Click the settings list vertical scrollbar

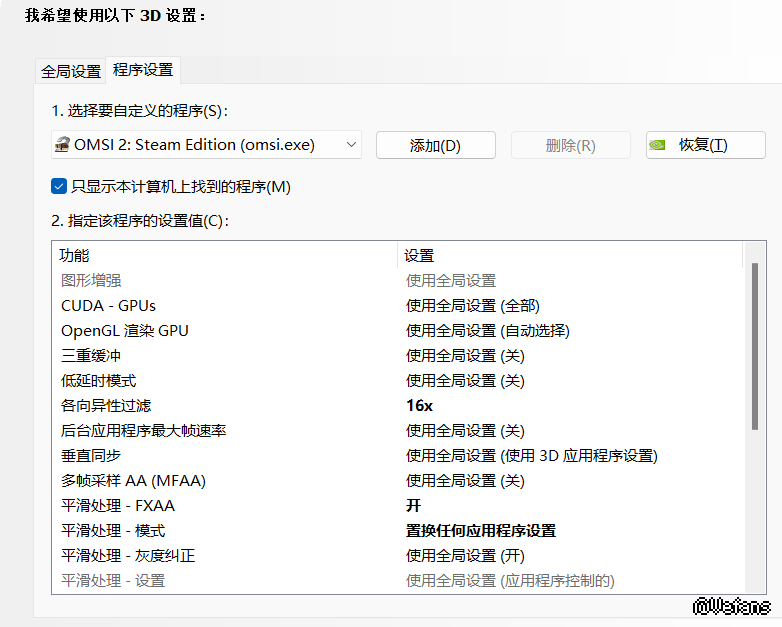[754, 346]
